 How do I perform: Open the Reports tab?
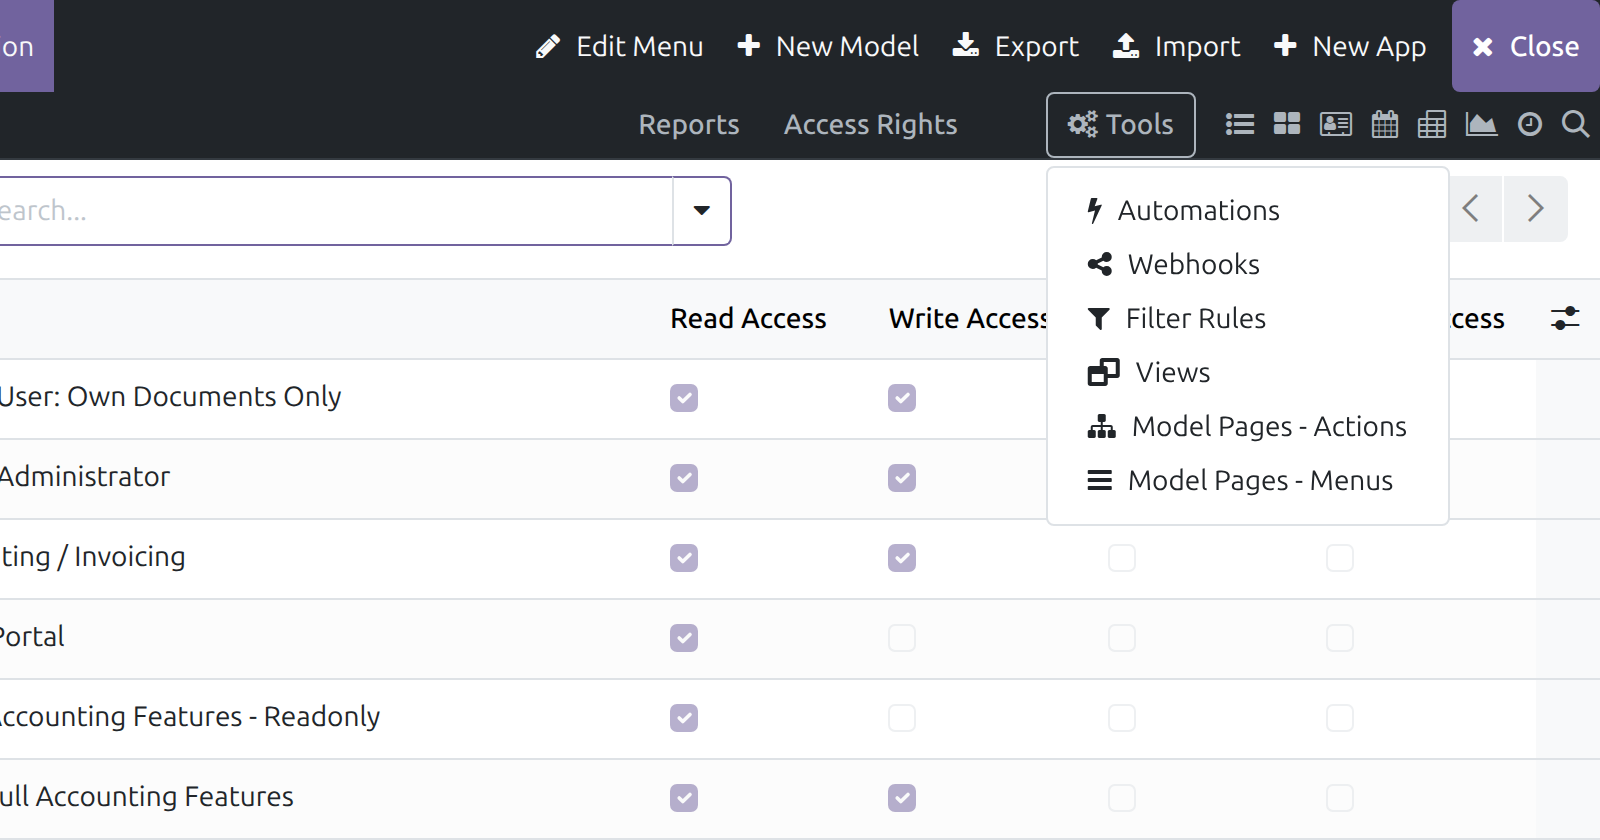(x=689, y=124)
